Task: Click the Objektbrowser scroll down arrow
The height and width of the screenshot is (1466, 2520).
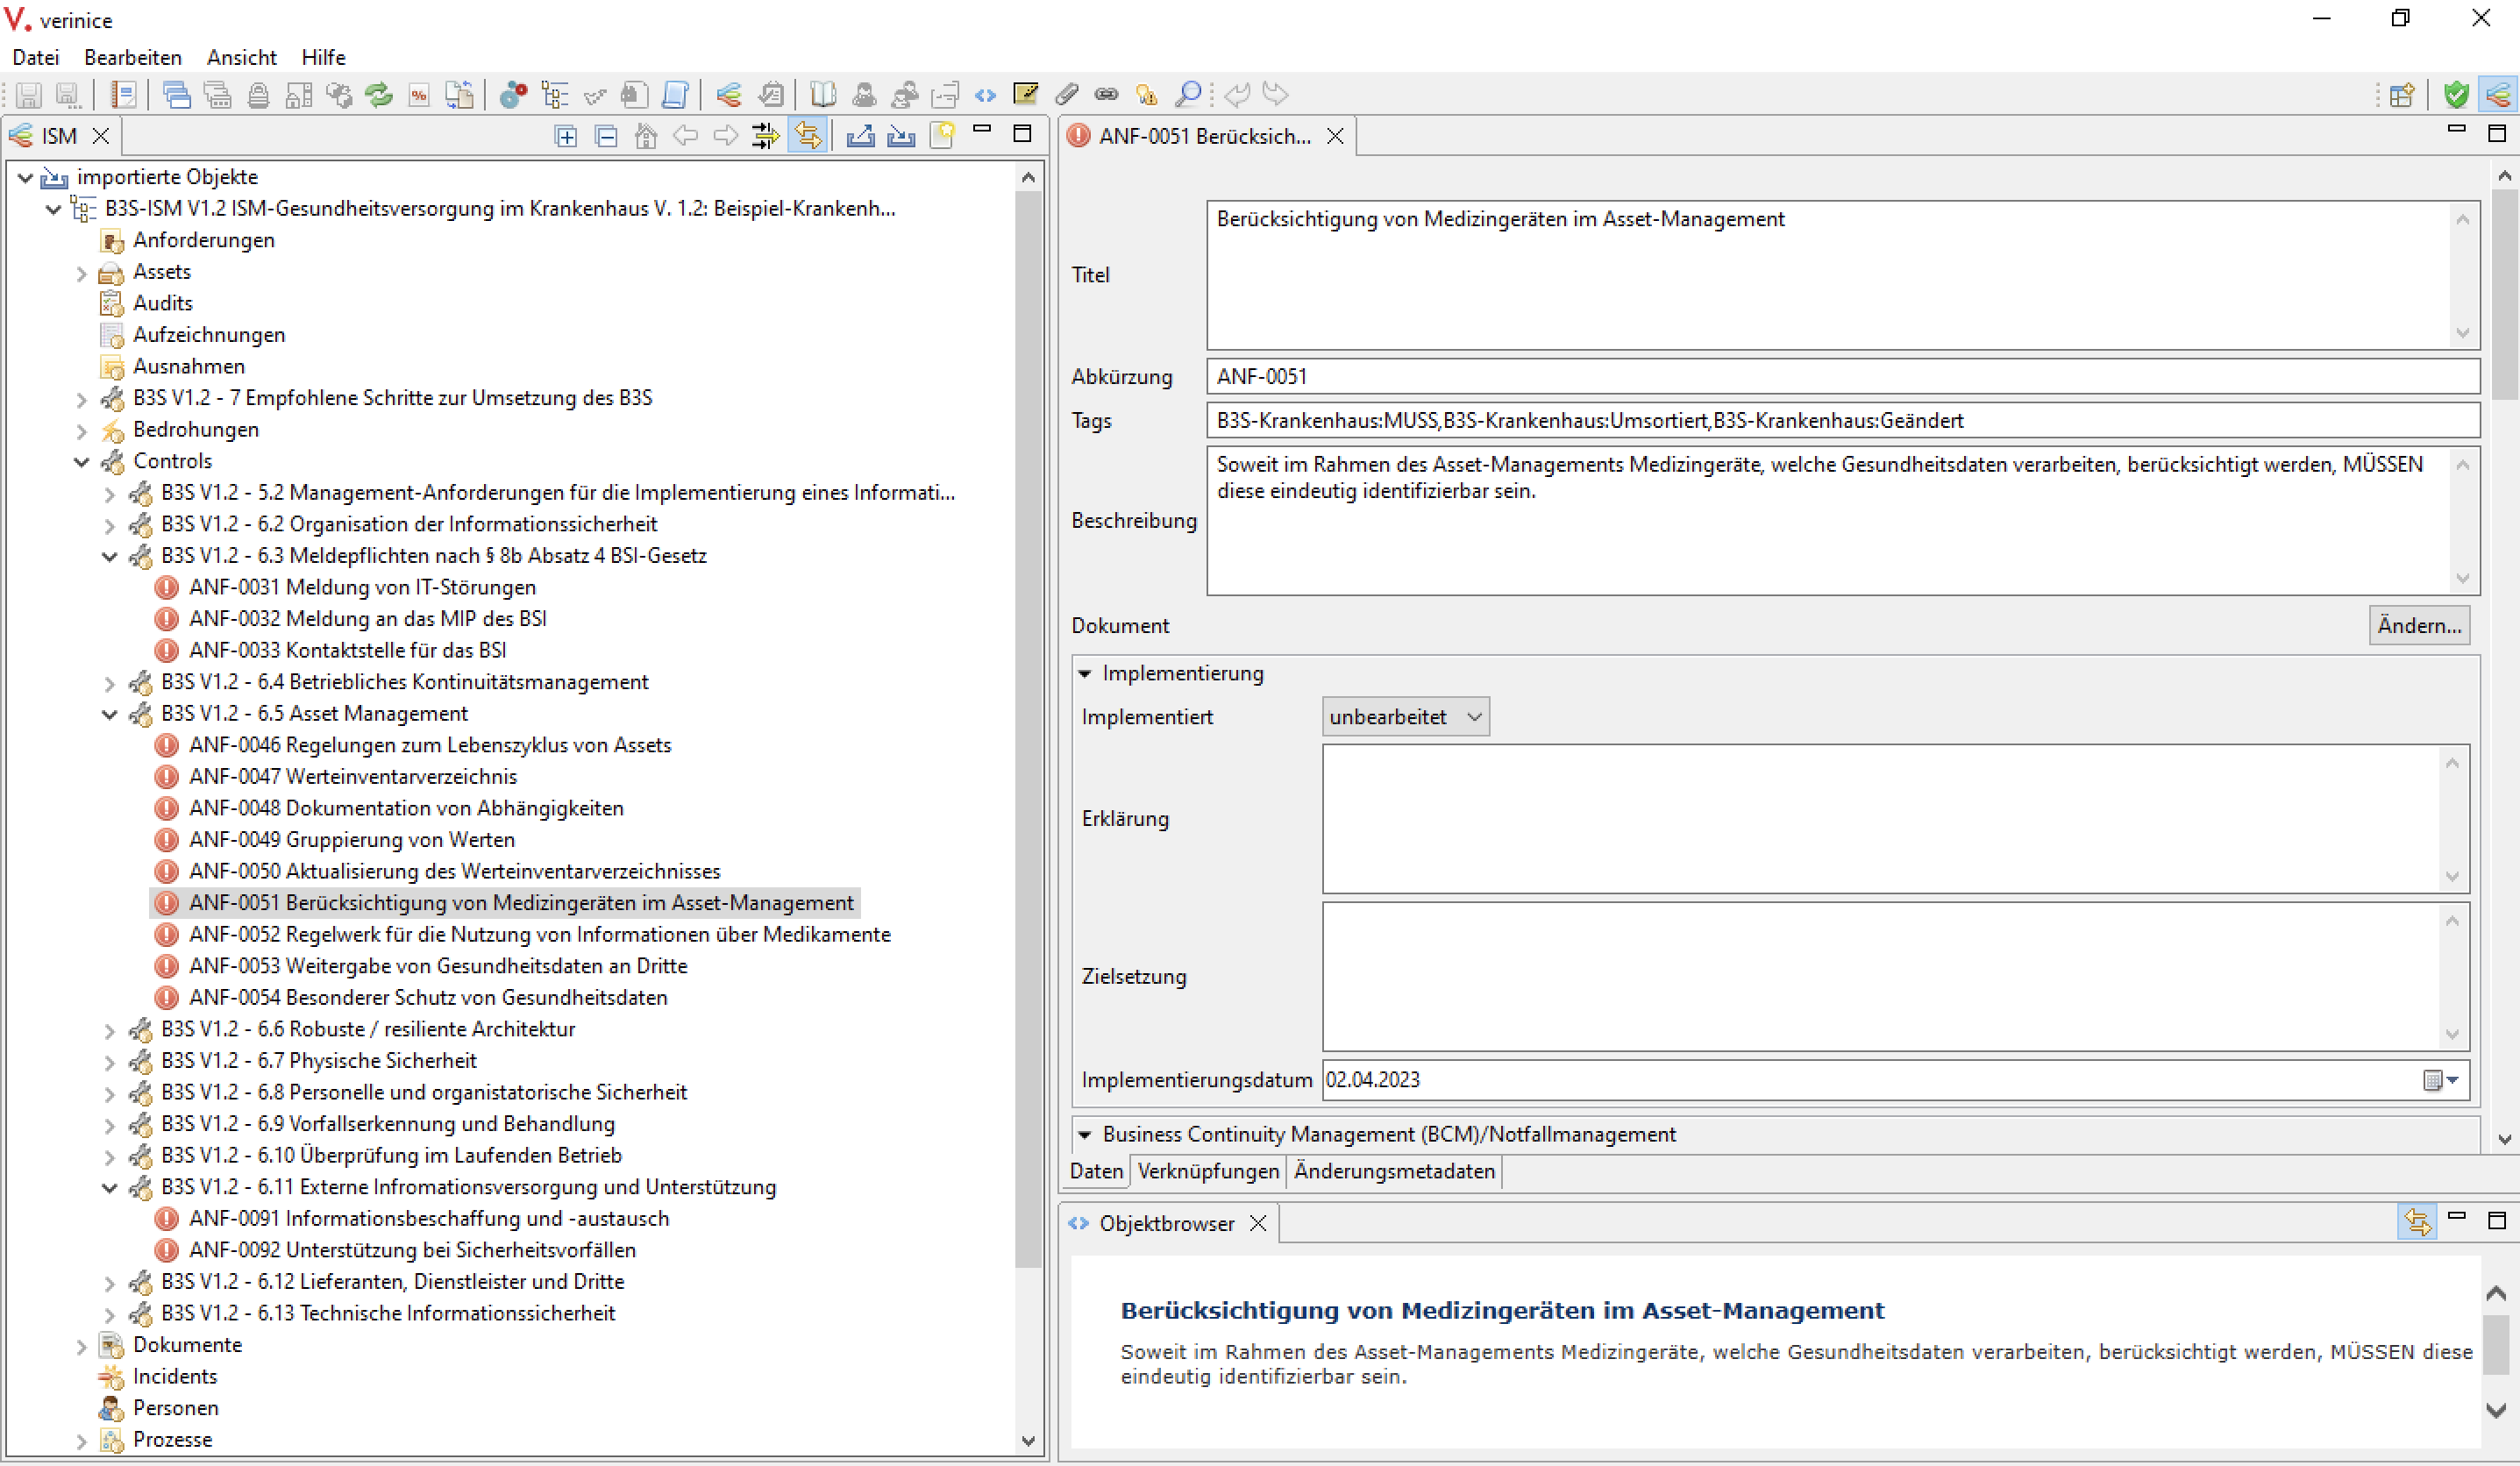Action: point(2496,1410)
